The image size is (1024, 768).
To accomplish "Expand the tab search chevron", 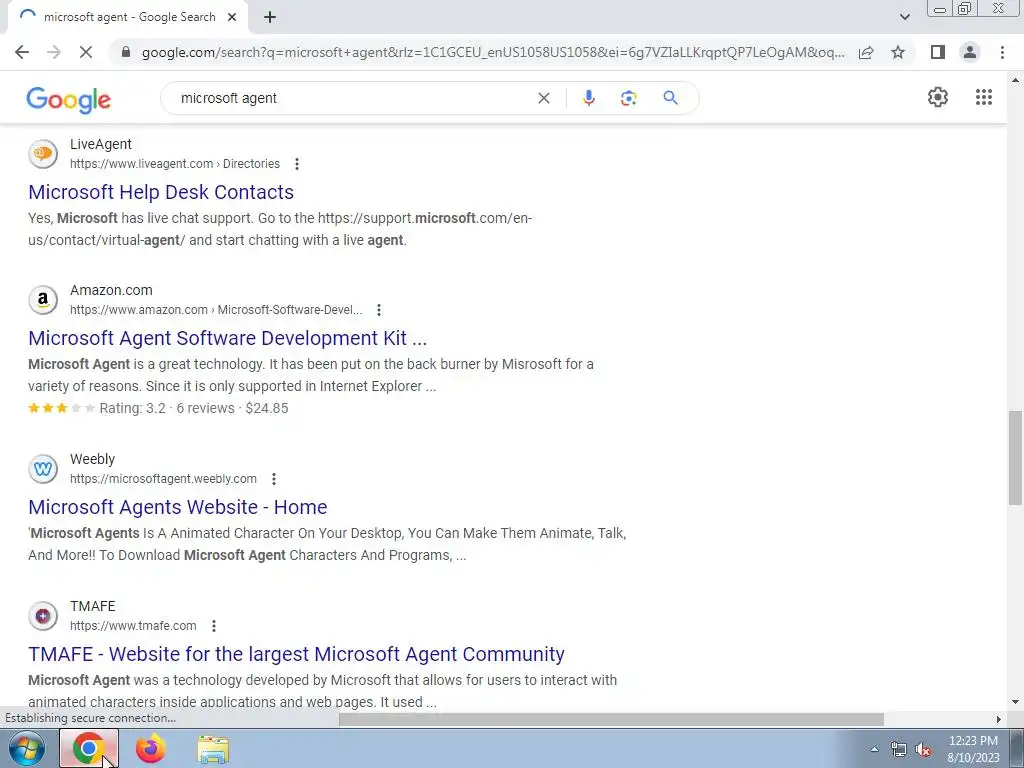I will coord(904,17).
